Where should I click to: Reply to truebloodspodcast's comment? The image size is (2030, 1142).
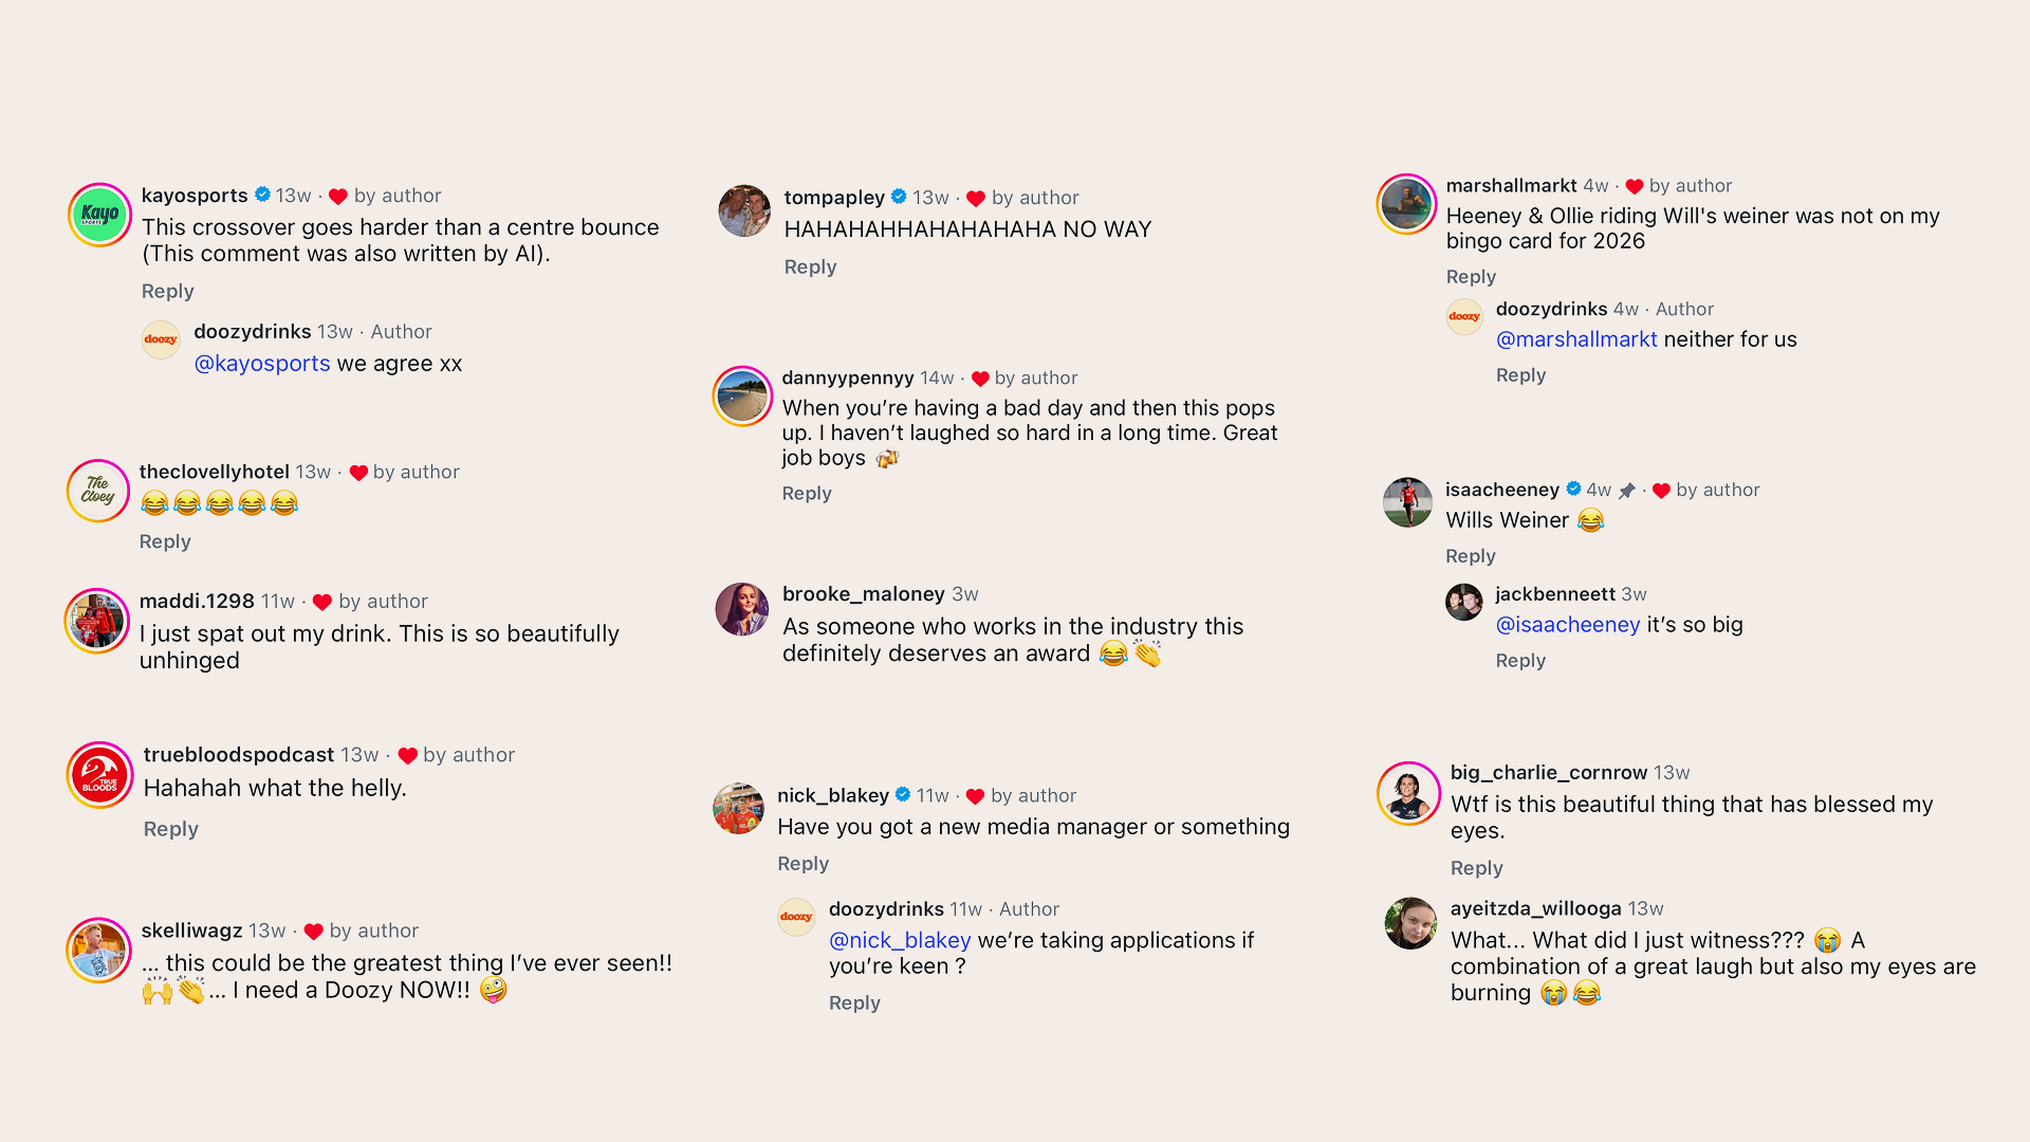(171, 829)
